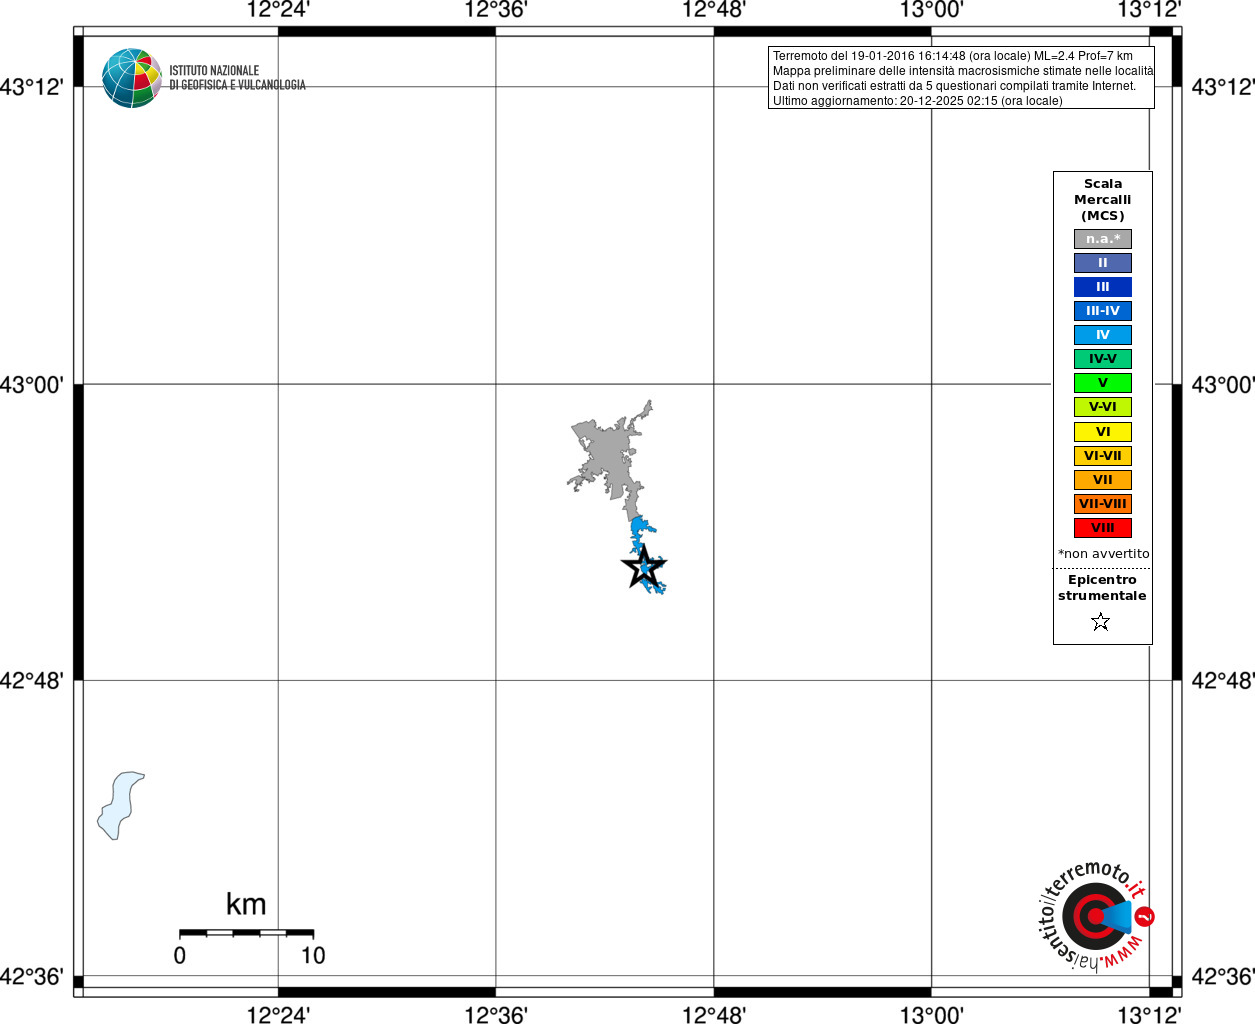Click the '*non avvertito' footnote
Screen dimensions: 1255x1024
tap(1104, 554)
